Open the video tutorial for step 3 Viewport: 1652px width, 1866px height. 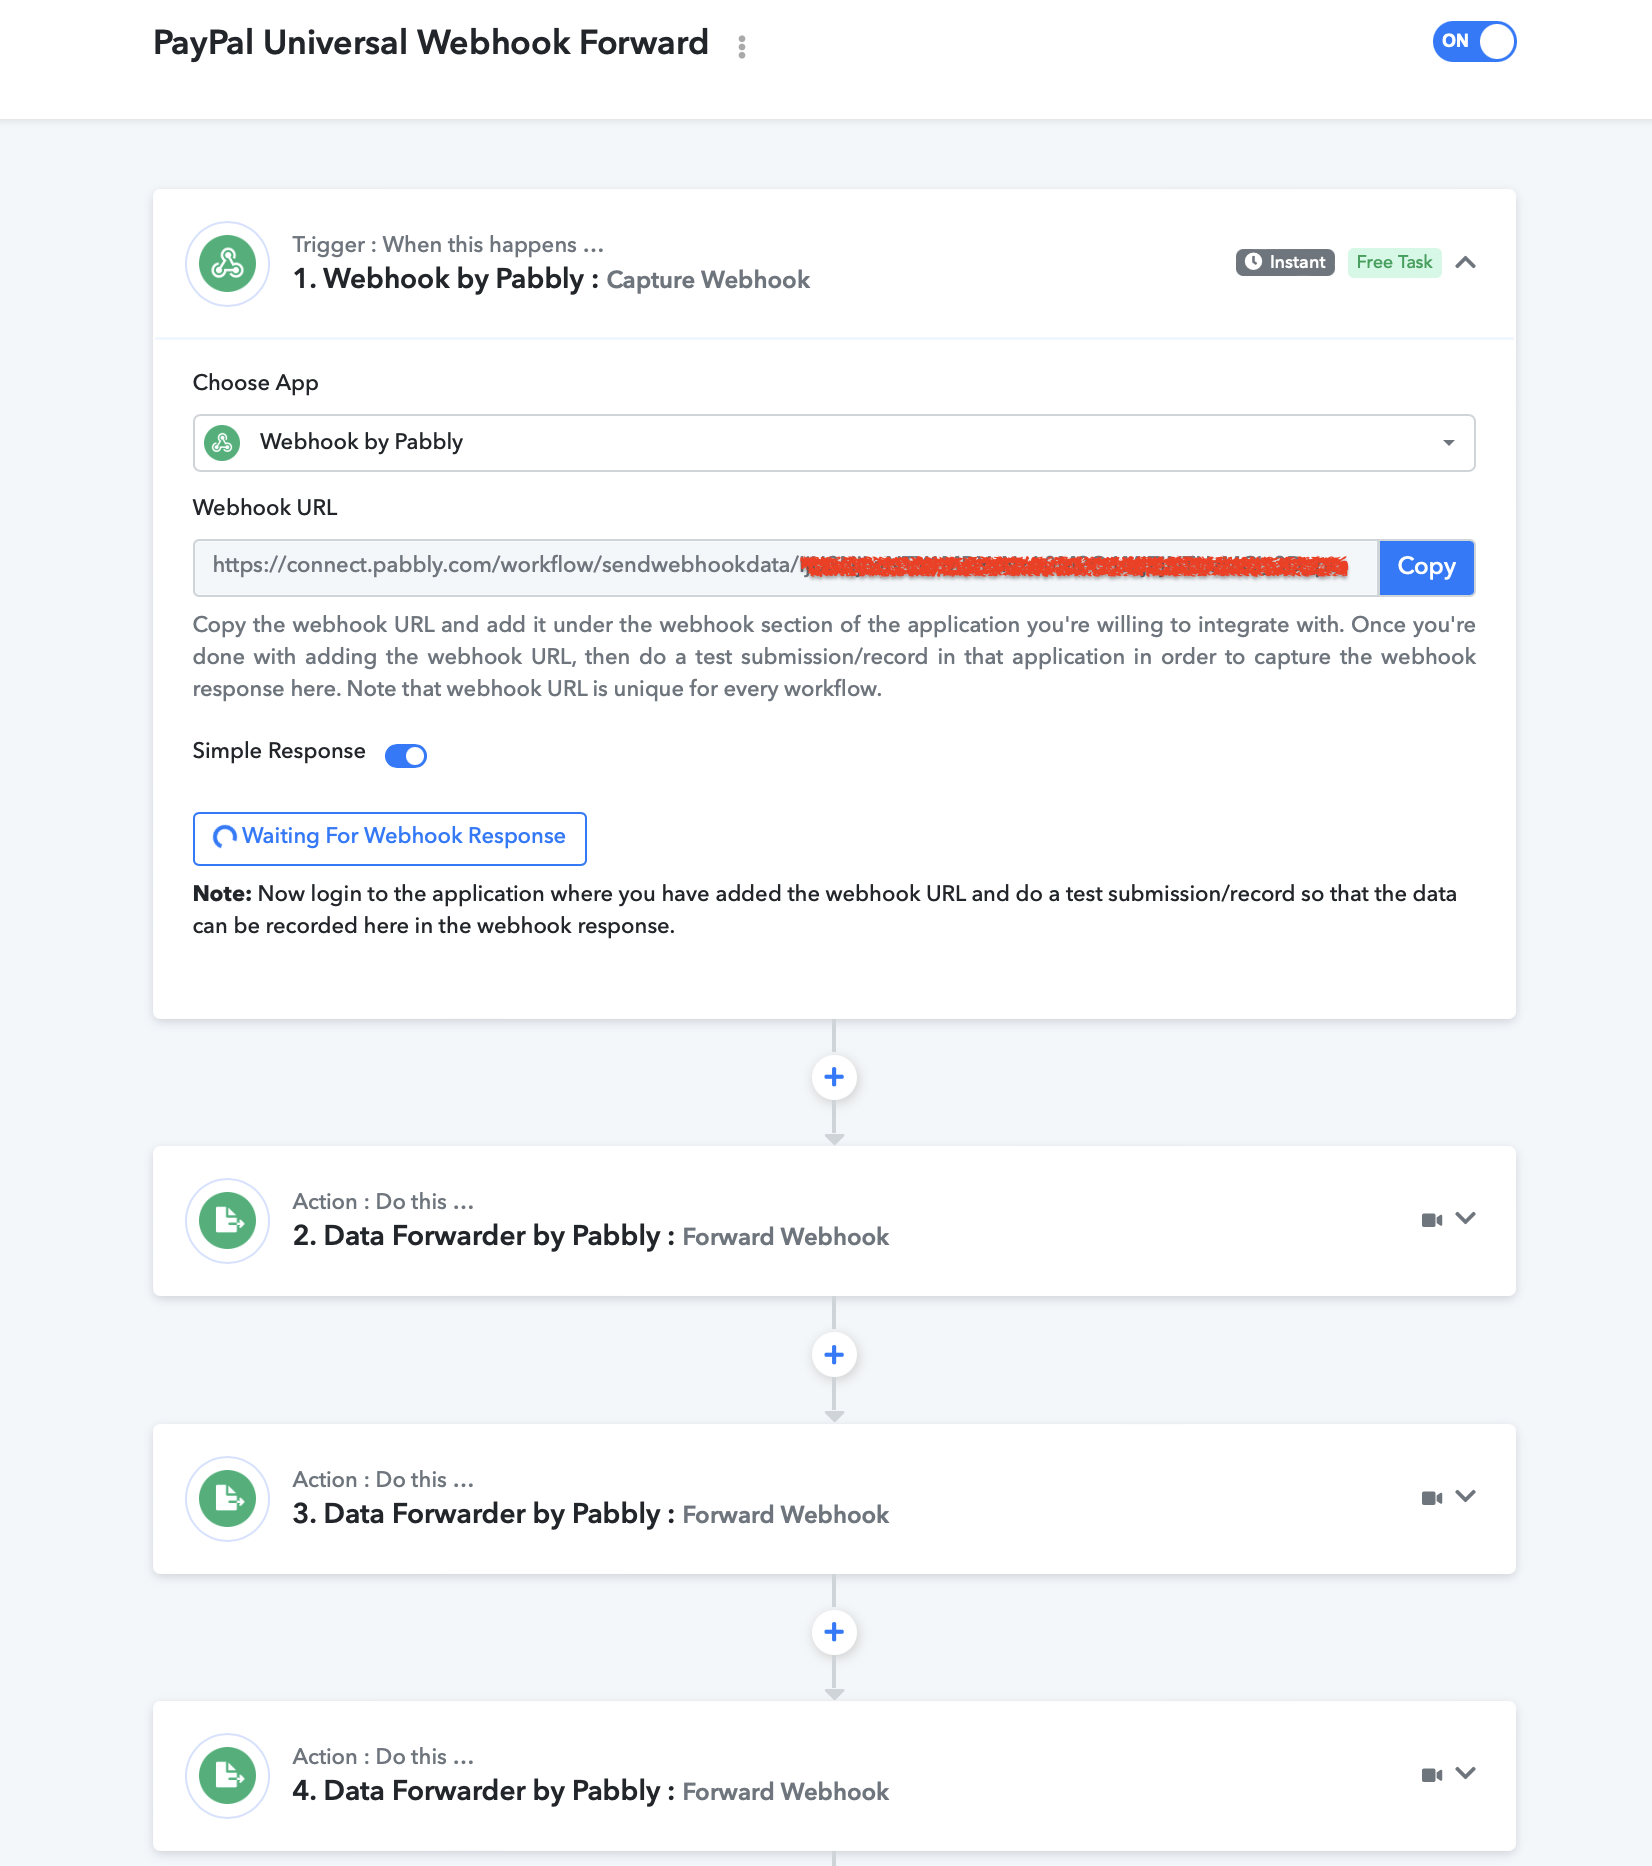tap(1431, 1498)
